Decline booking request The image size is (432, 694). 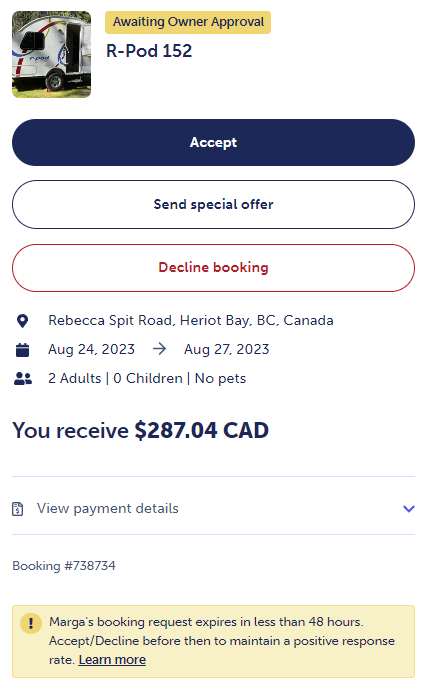[x=213, y=268]
